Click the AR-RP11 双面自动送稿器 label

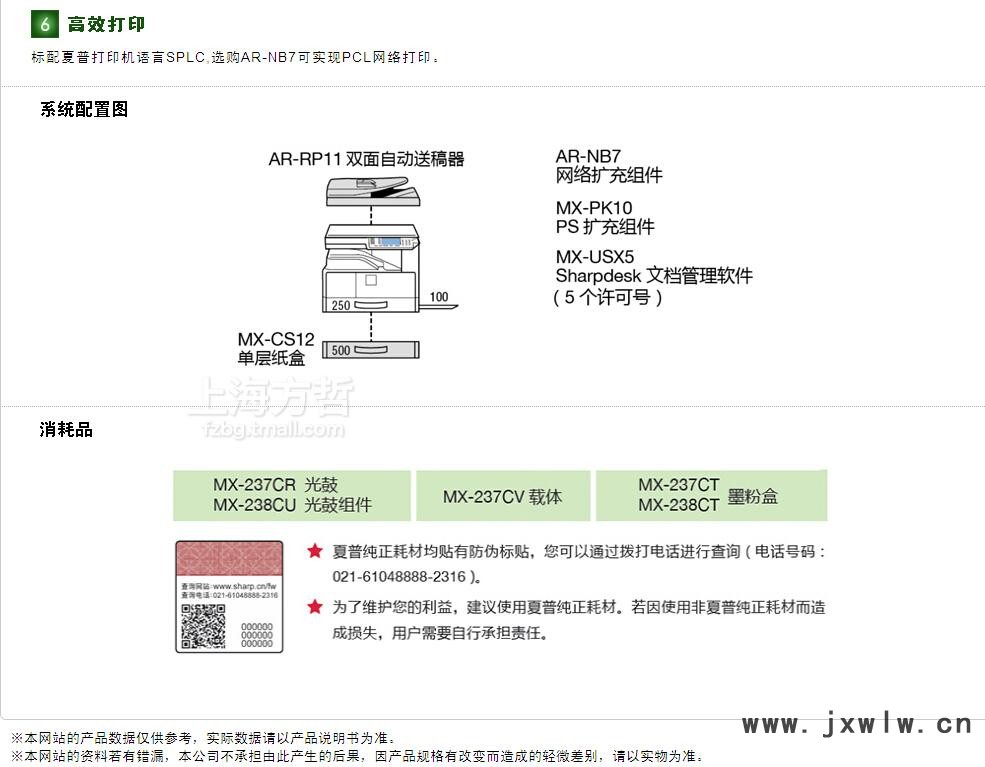tap(366, 159)
